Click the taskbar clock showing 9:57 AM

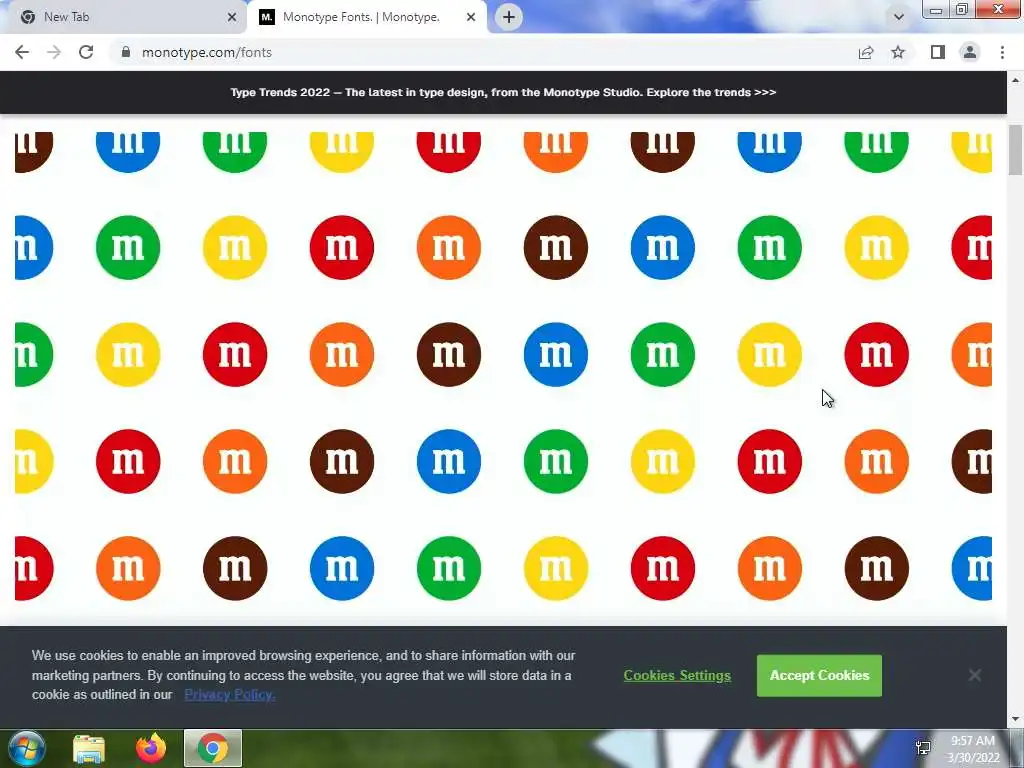tap(973, 749)
